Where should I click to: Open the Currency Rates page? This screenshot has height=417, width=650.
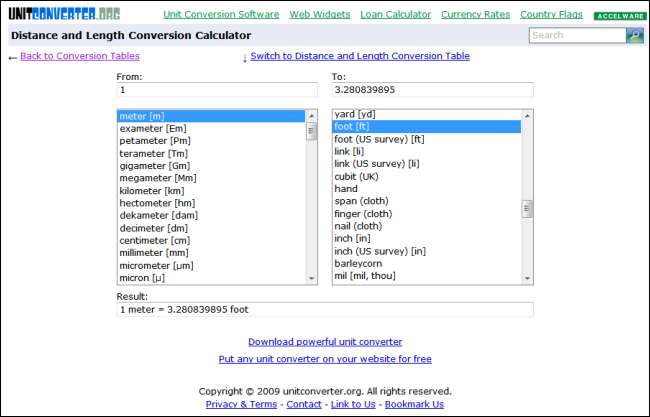pos(475,15)
